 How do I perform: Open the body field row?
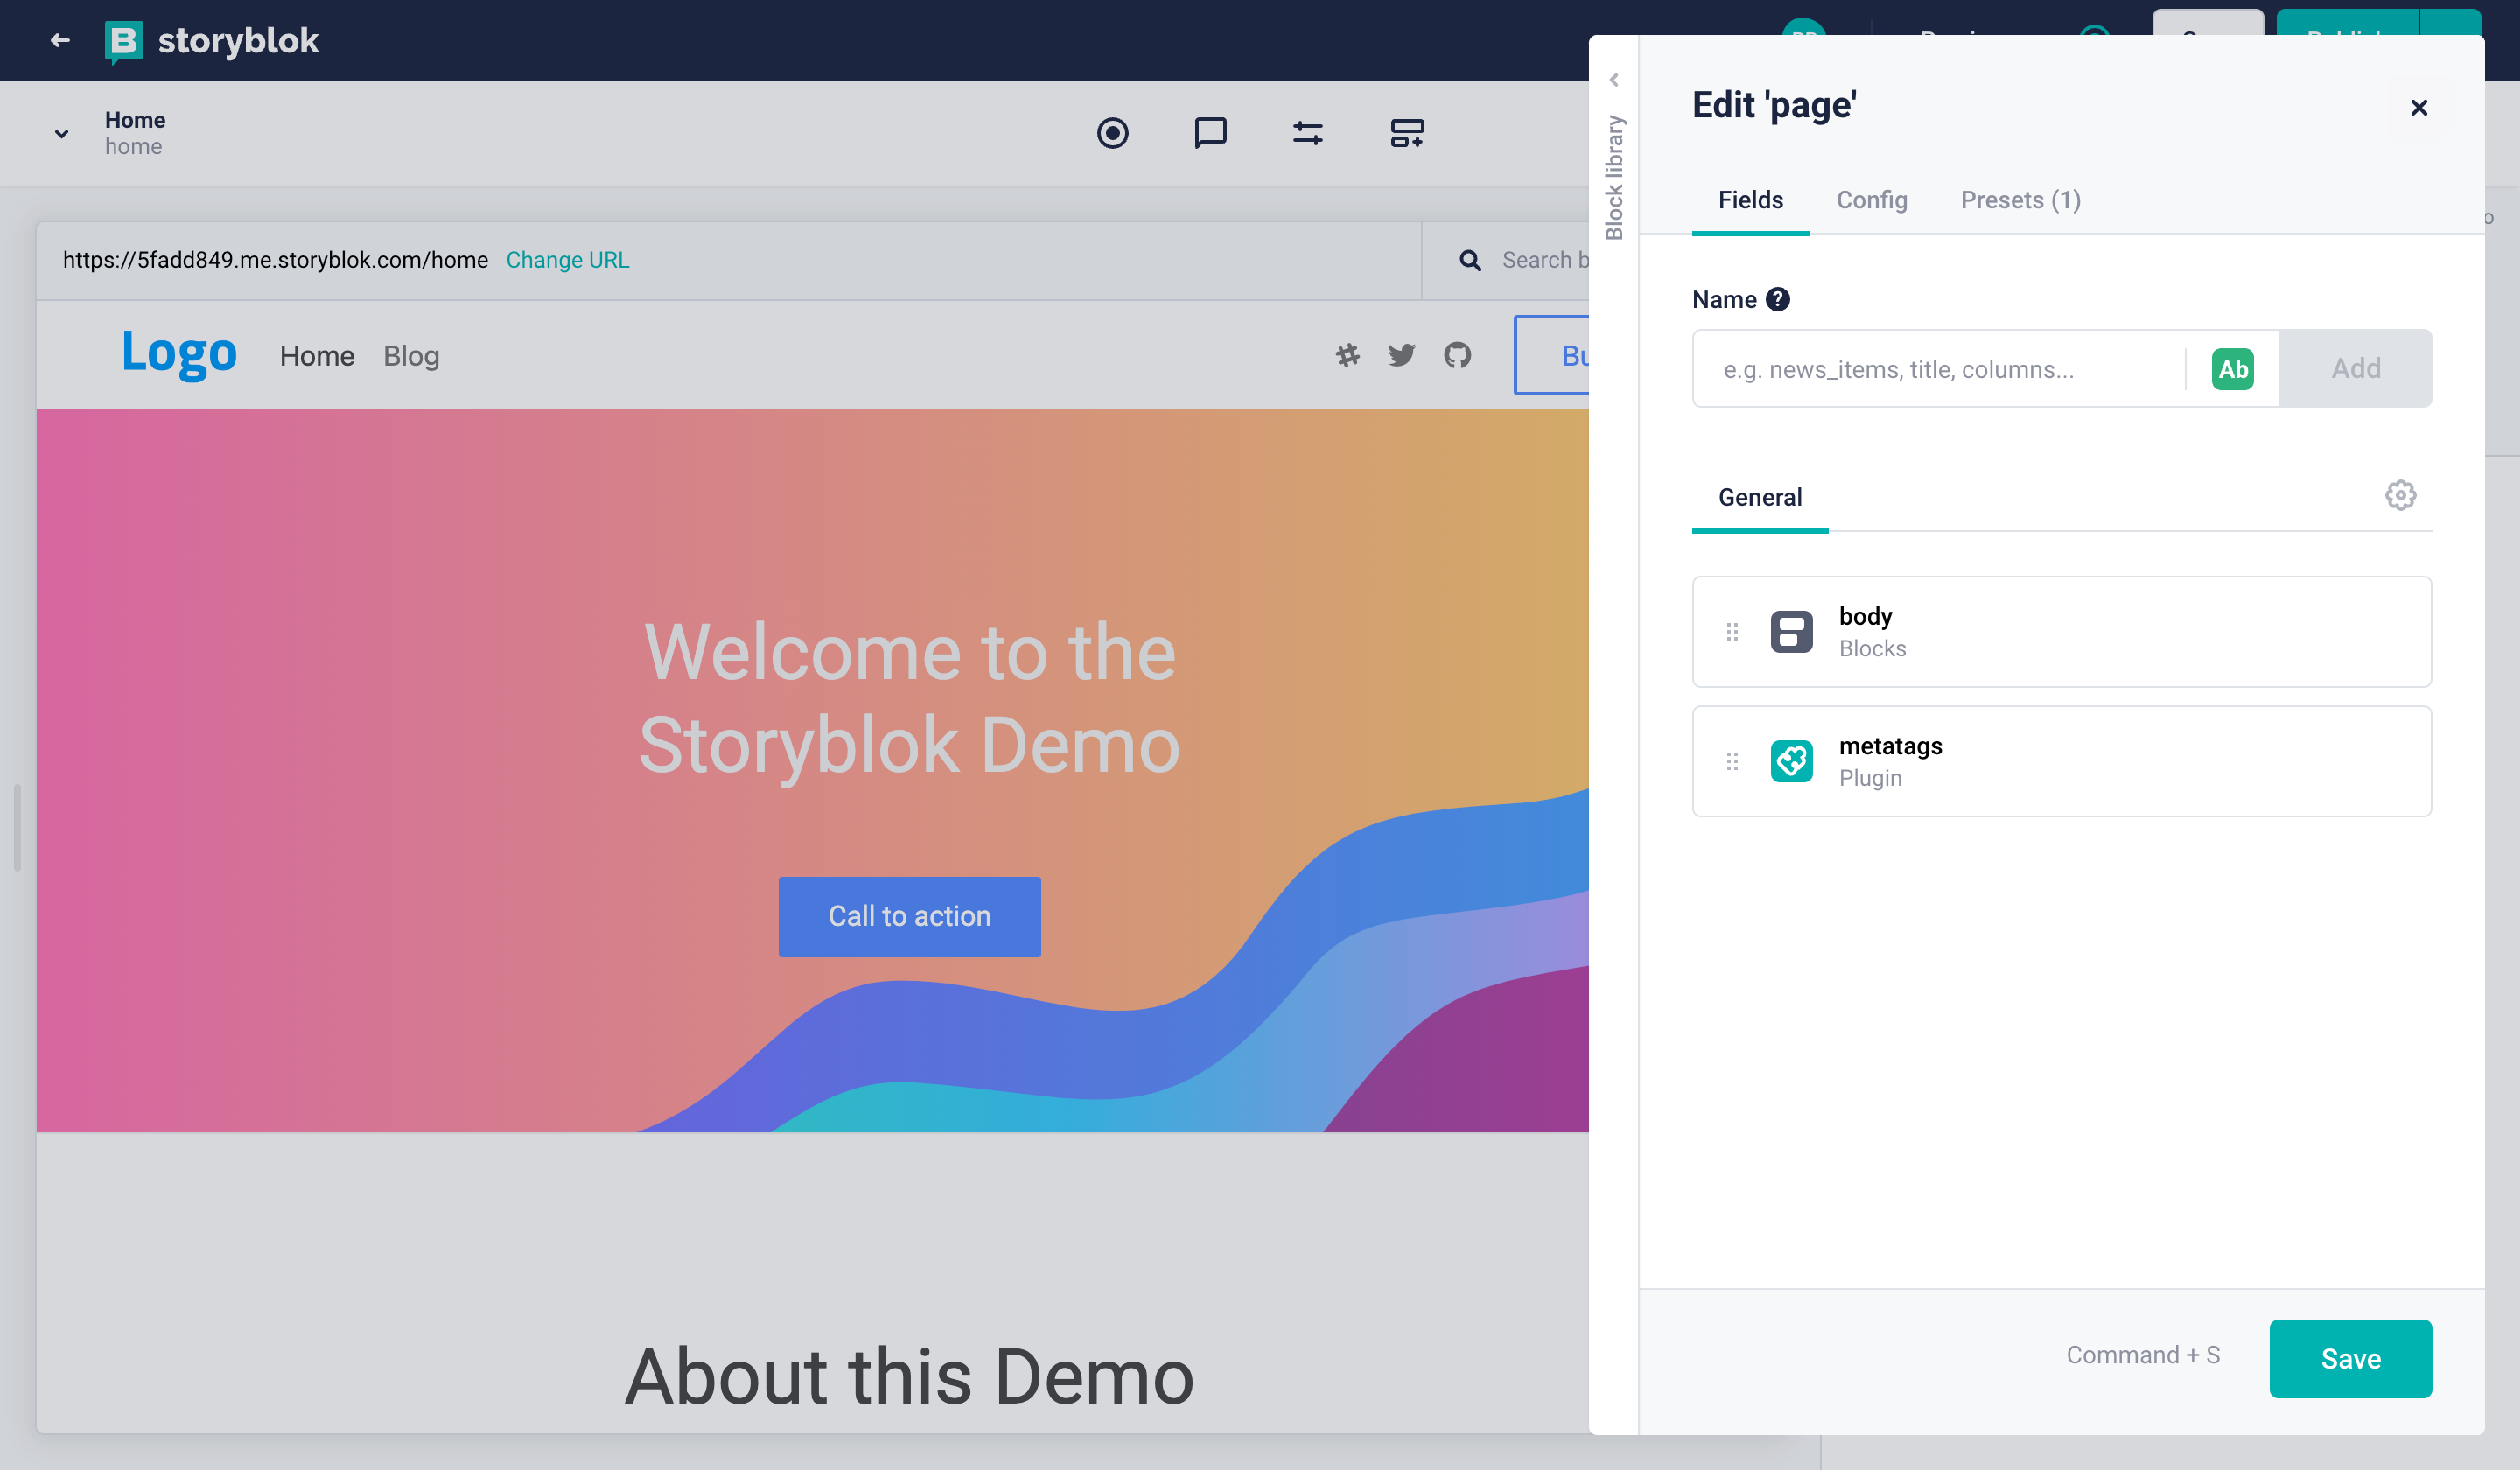pos(2061,632)
